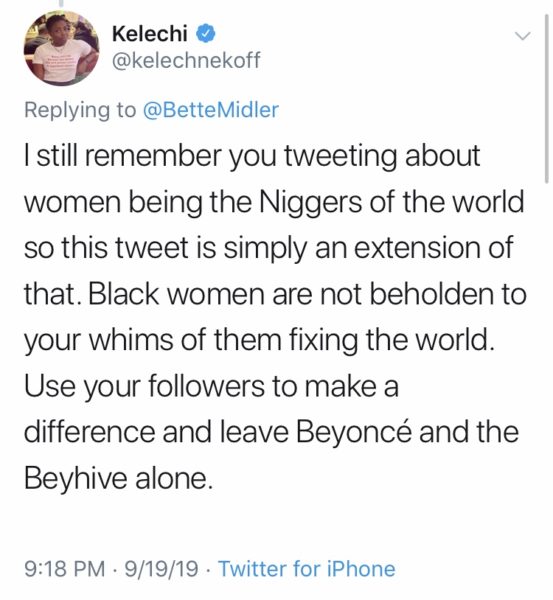Open the Kelechi display name
553x600 pixels.
pos(150,34)
